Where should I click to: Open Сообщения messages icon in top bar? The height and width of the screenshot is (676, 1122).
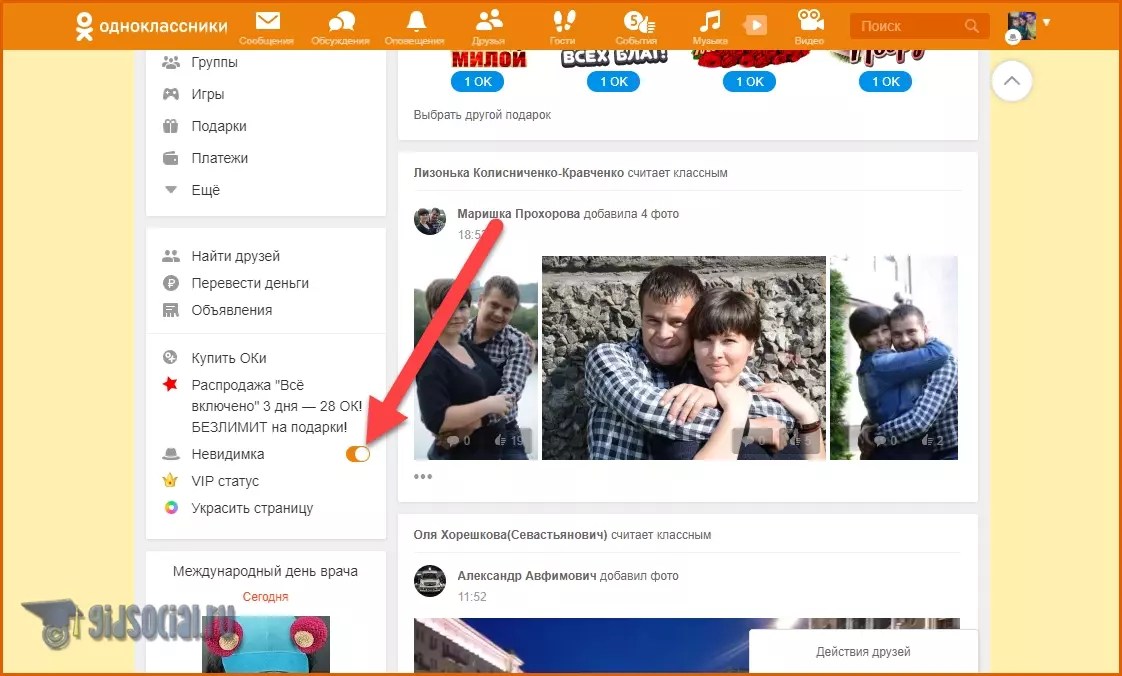[x=266, y=24]
